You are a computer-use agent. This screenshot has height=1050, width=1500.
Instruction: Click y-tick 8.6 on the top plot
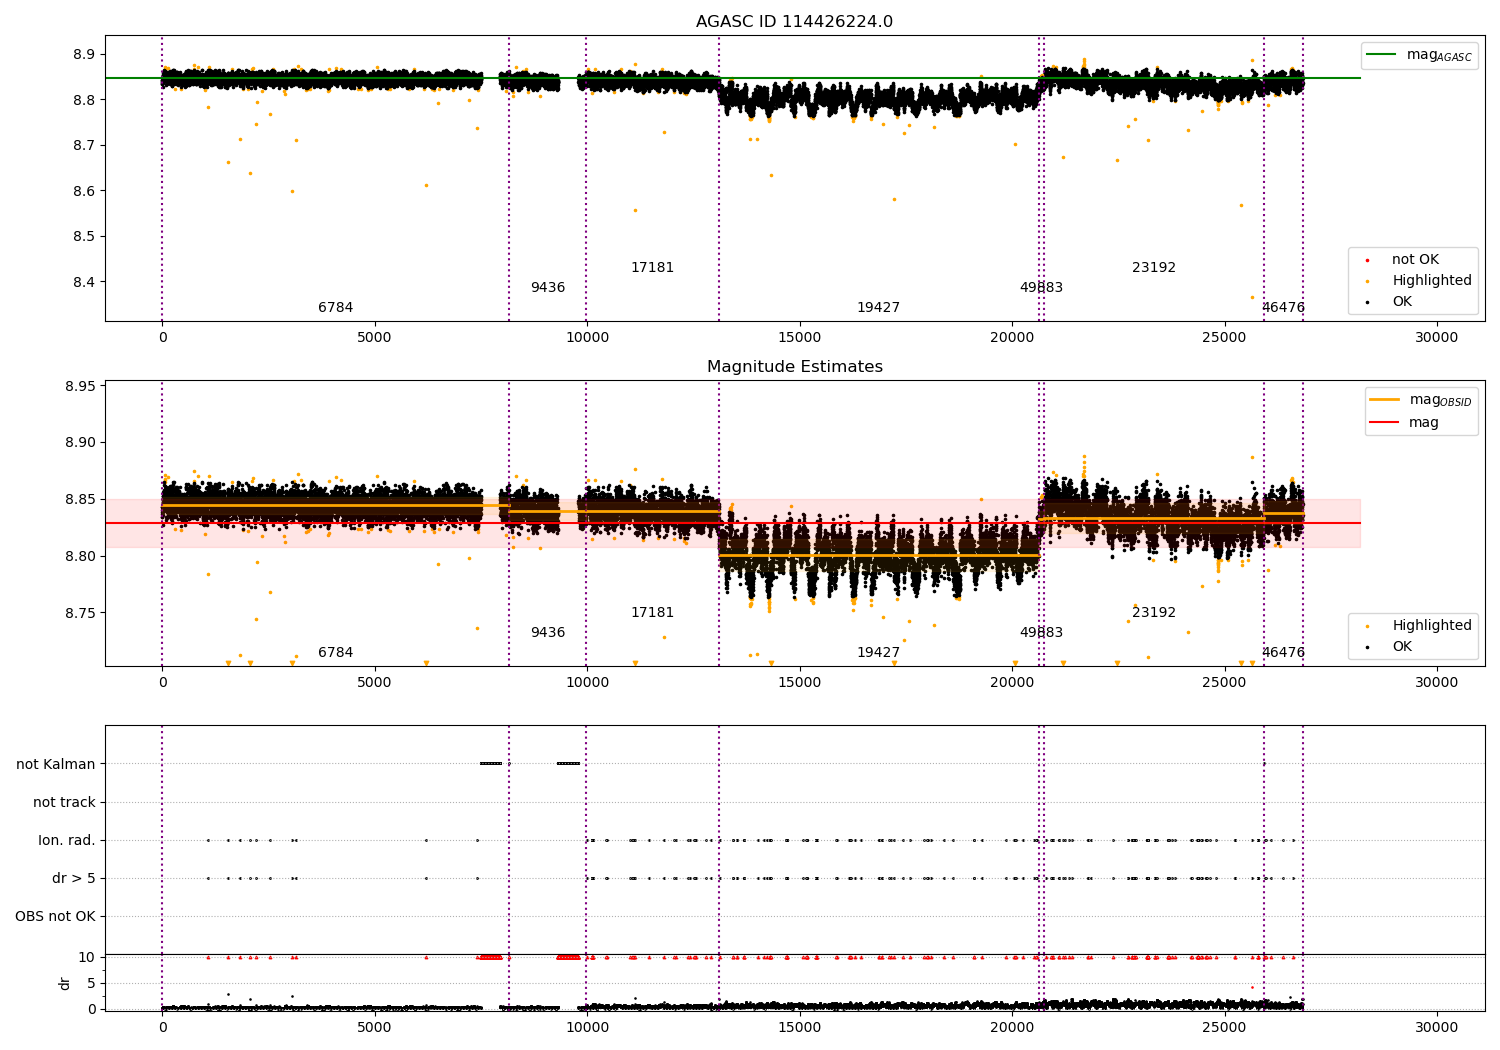click(x=84, y=191)
